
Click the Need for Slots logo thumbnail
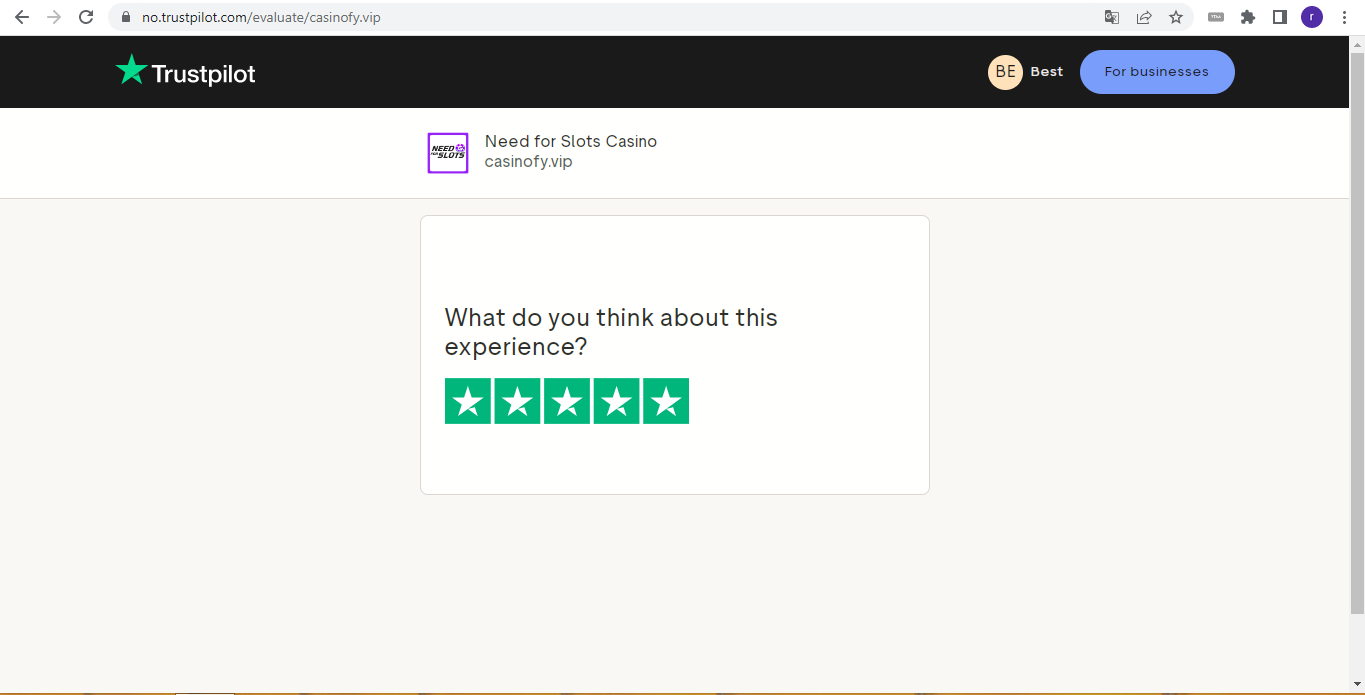pos(448,153)
